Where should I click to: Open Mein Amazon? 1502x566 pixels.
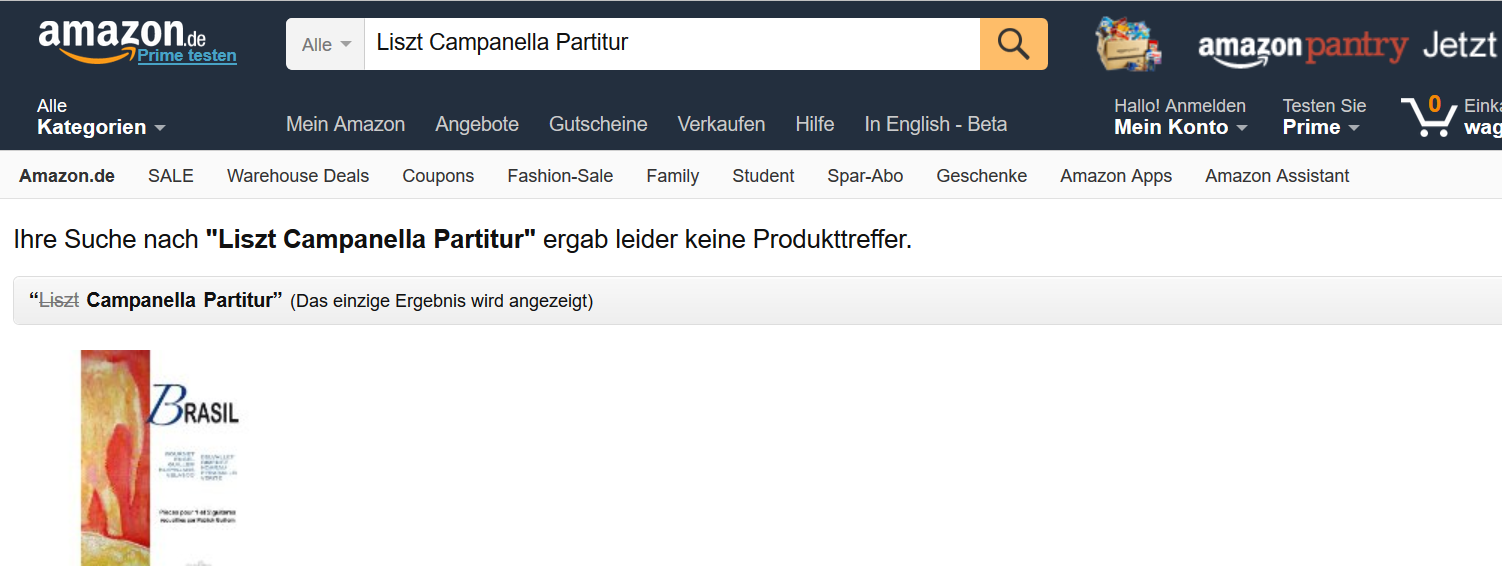(x=346, y=124)
